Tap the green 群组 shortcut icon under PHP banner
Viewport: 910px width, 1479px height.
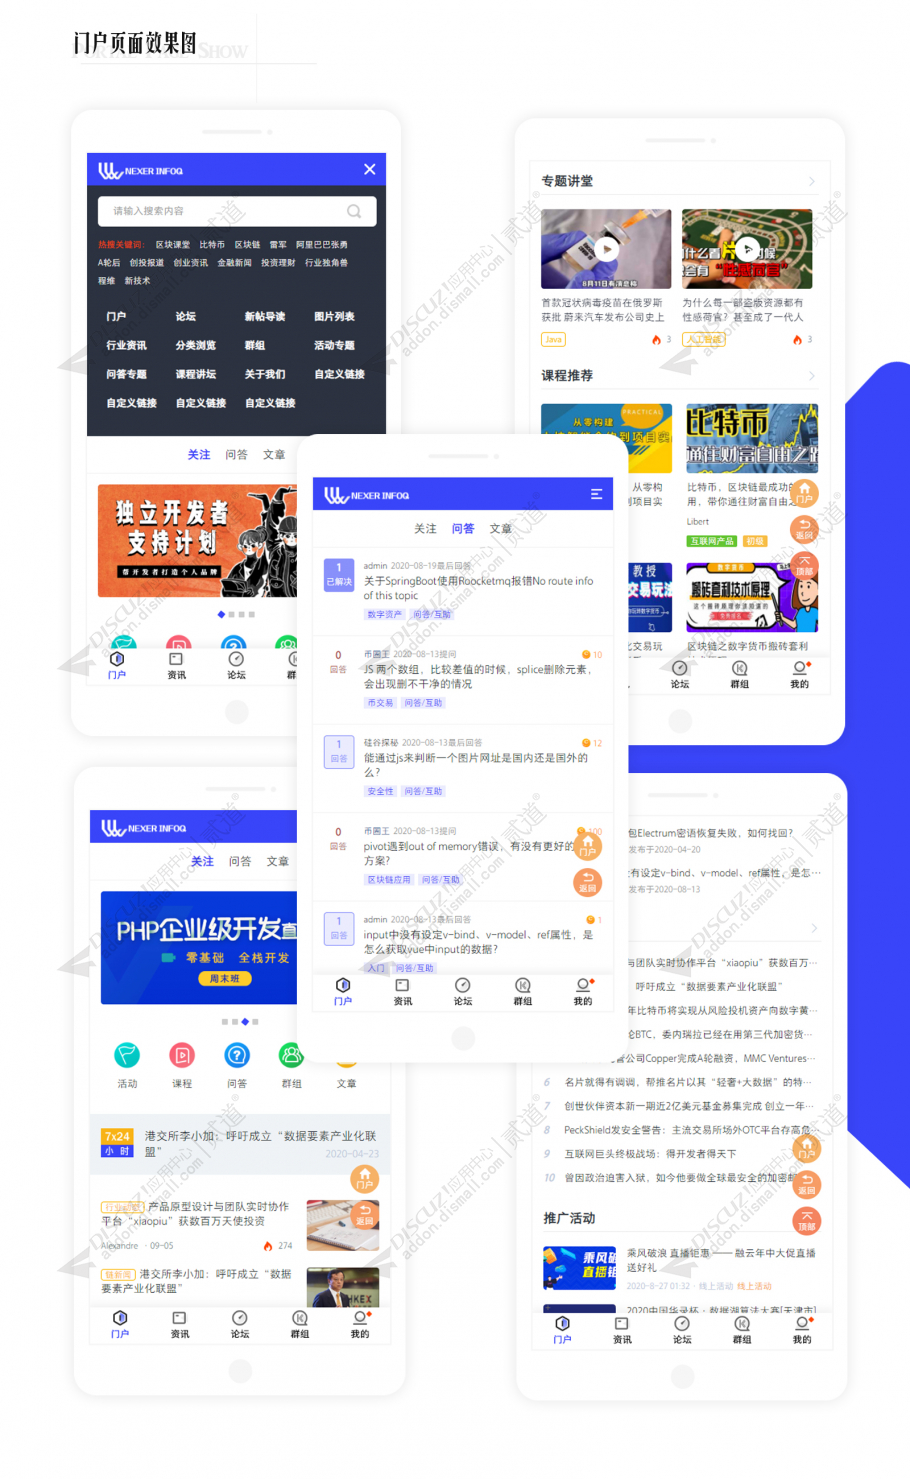click(291, 1055)
